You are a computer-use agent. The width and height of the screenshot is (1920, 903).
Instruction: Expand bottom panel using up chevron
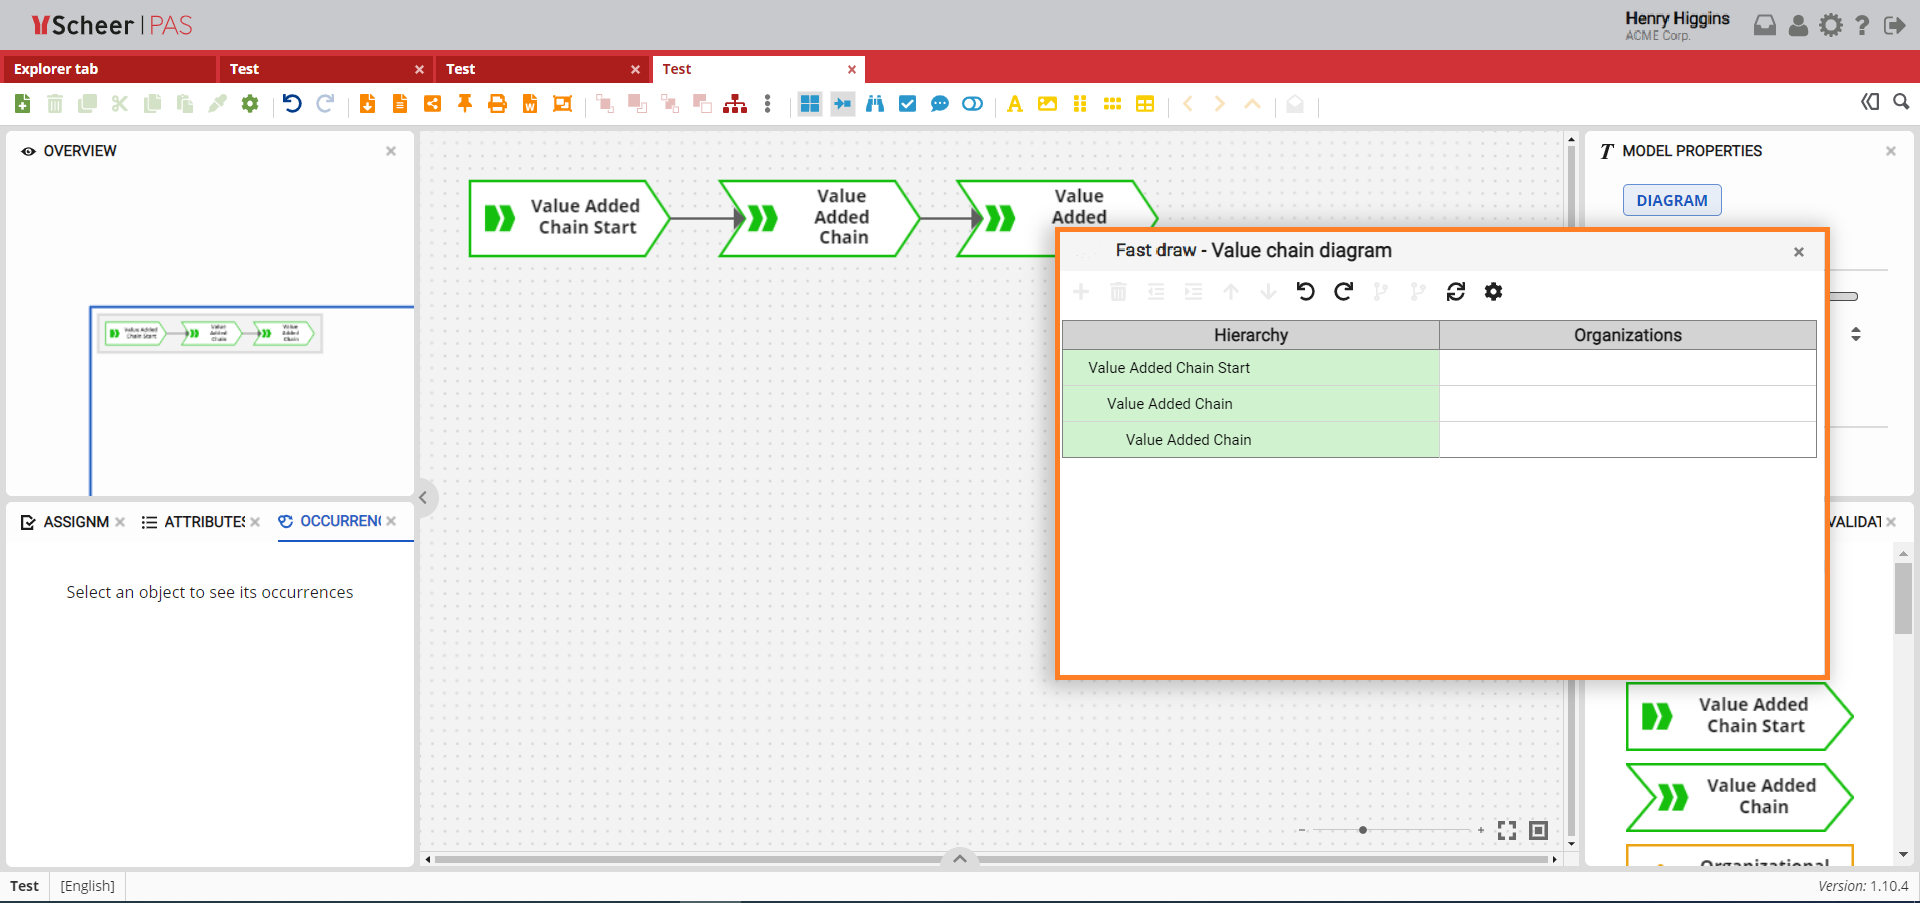959,858
